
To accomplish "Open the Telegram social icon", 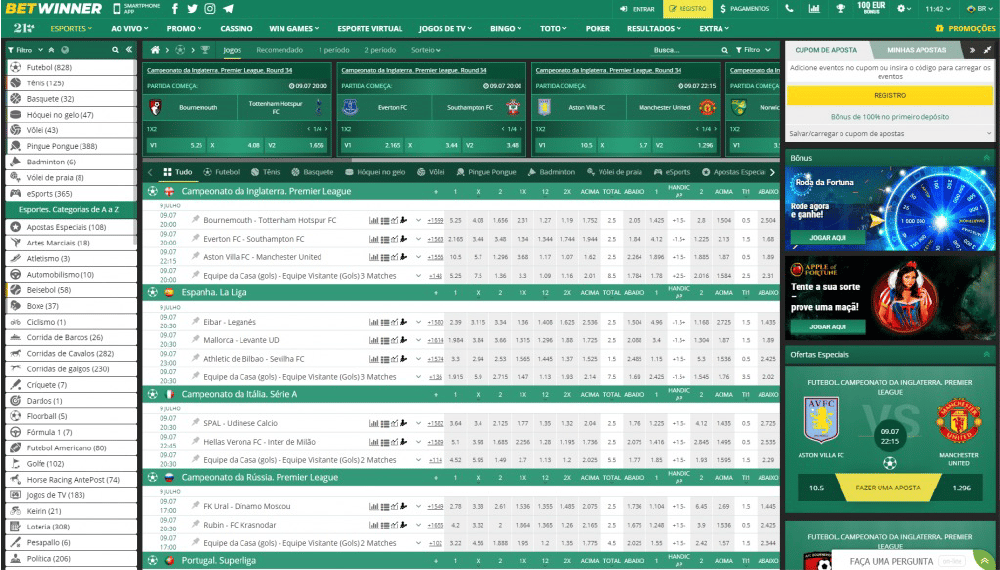I will 228,9.
